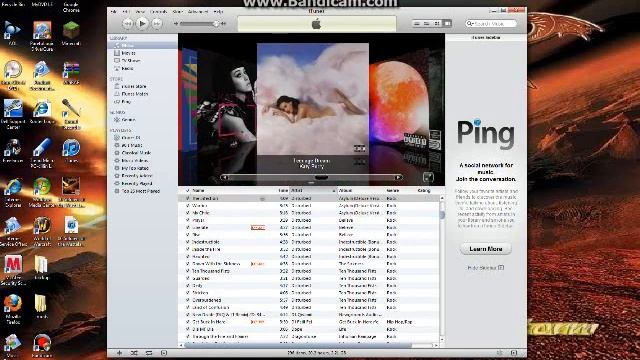Toggle the artwork viewer button
The height and width of the screenshot is (360, 640).
click(164, 353)
